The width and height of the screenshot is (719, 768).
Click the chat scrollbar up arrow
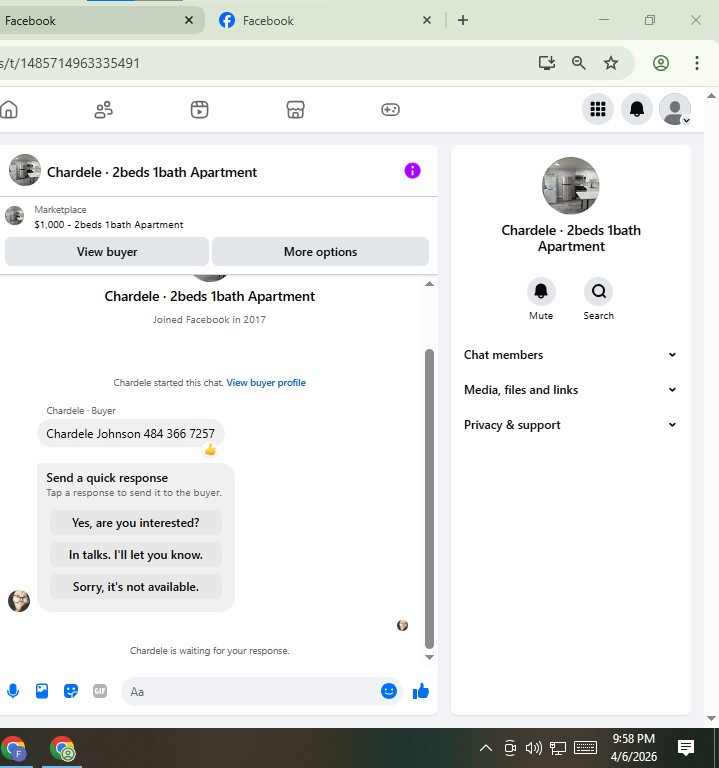(x=430, y=284)
